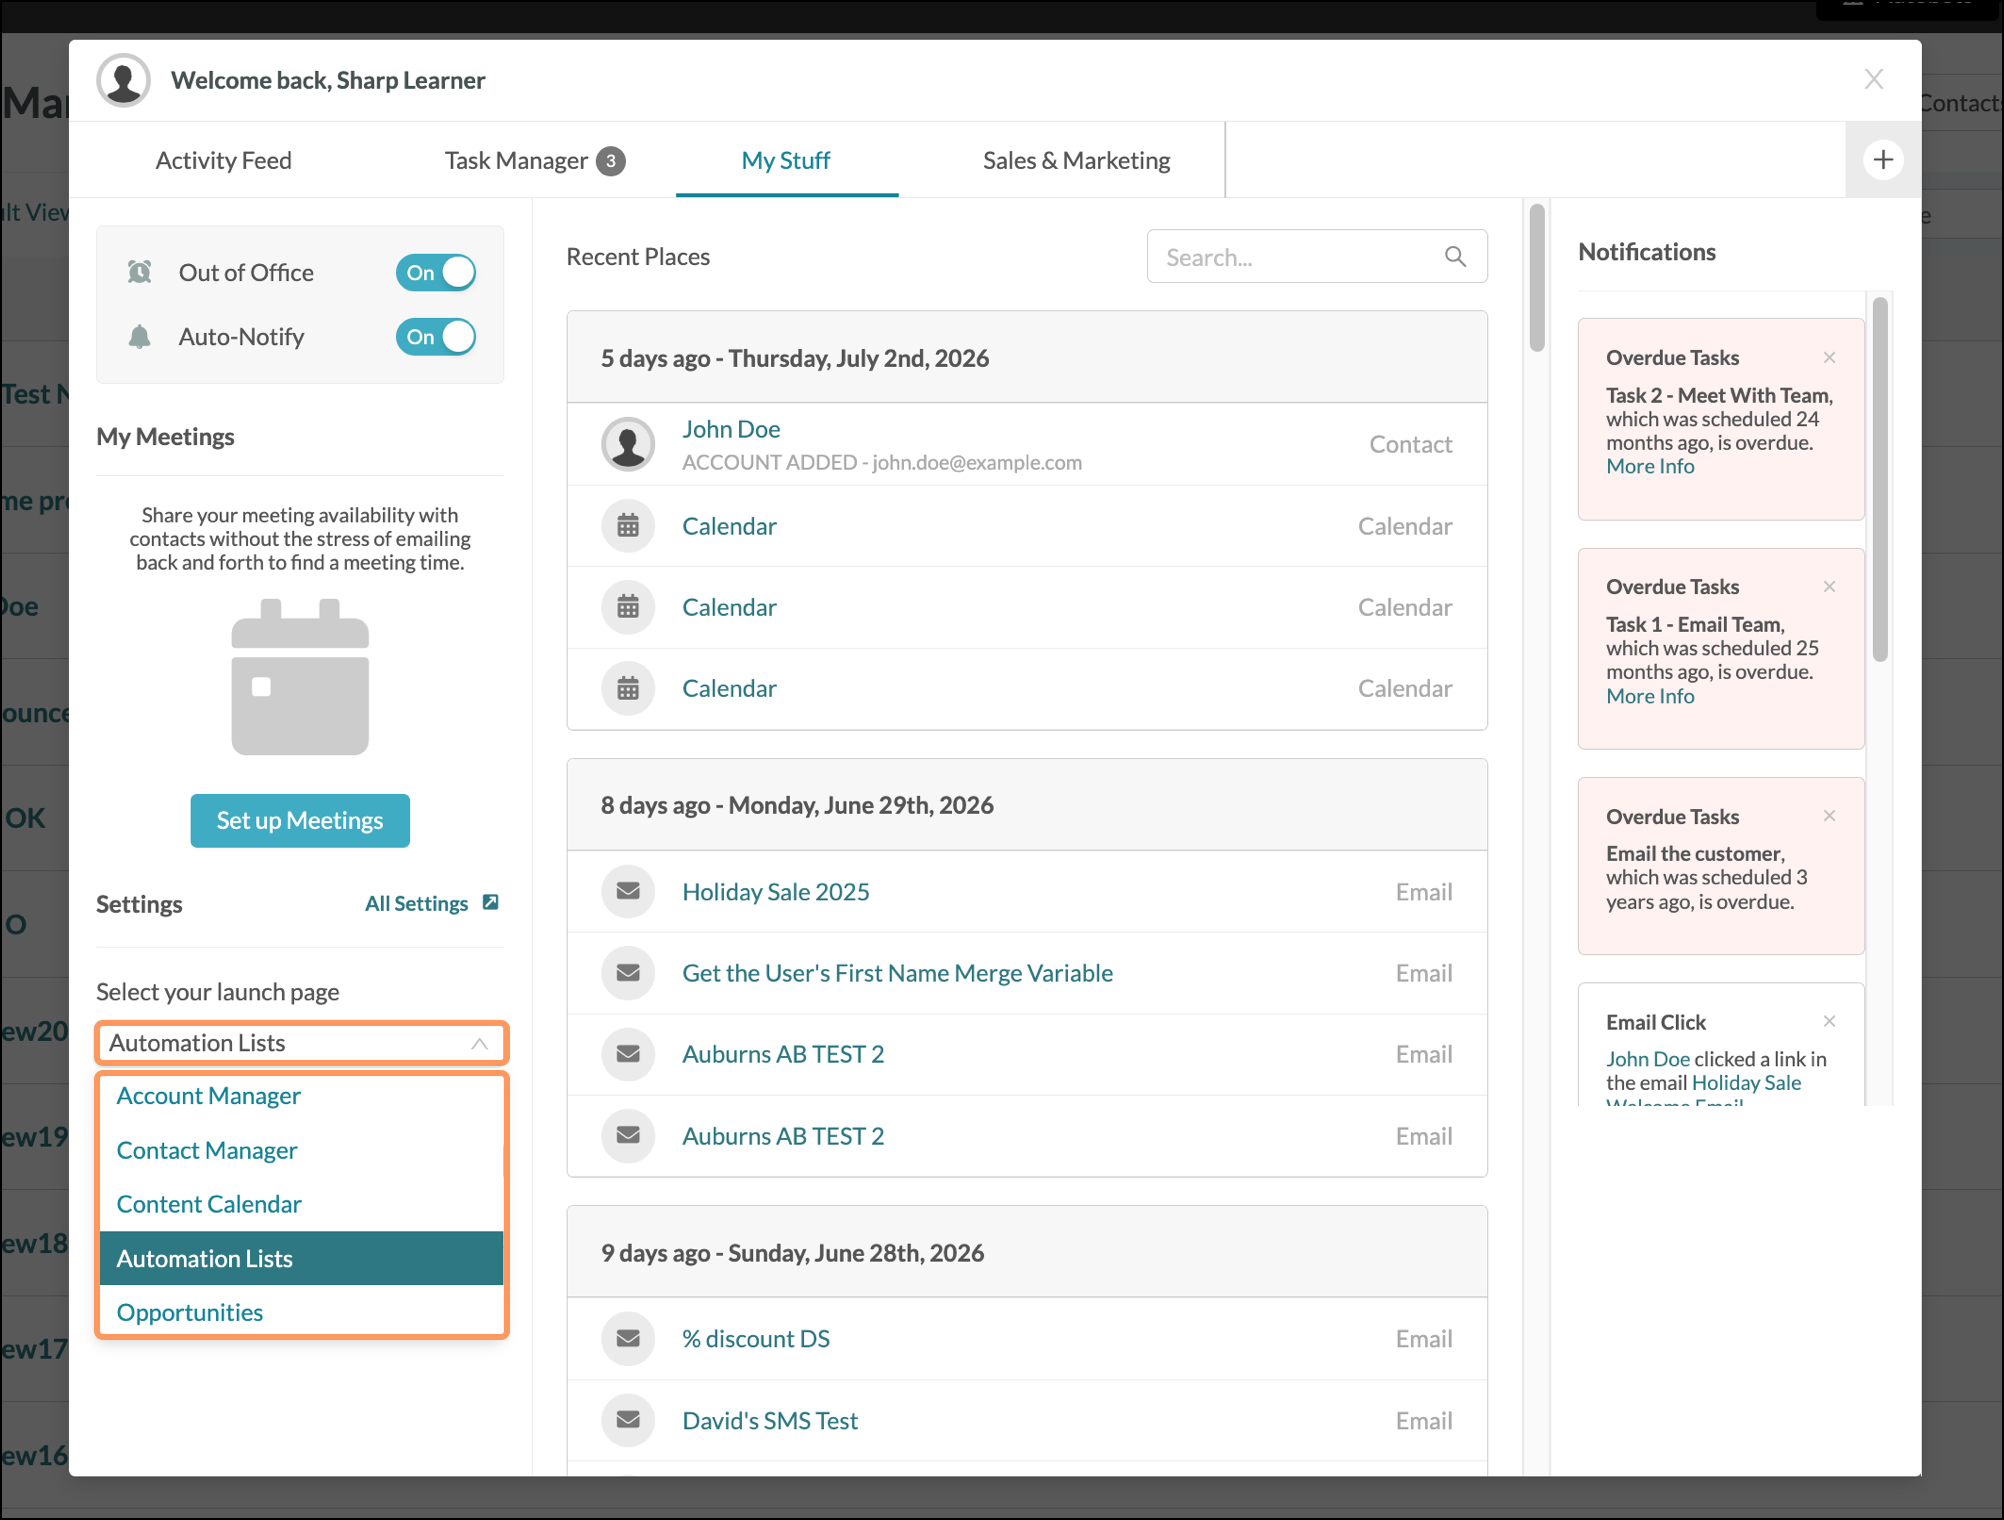Click John Doe's contact avatar icon
The image size is (2004, 1520).
tap(628, 444)
